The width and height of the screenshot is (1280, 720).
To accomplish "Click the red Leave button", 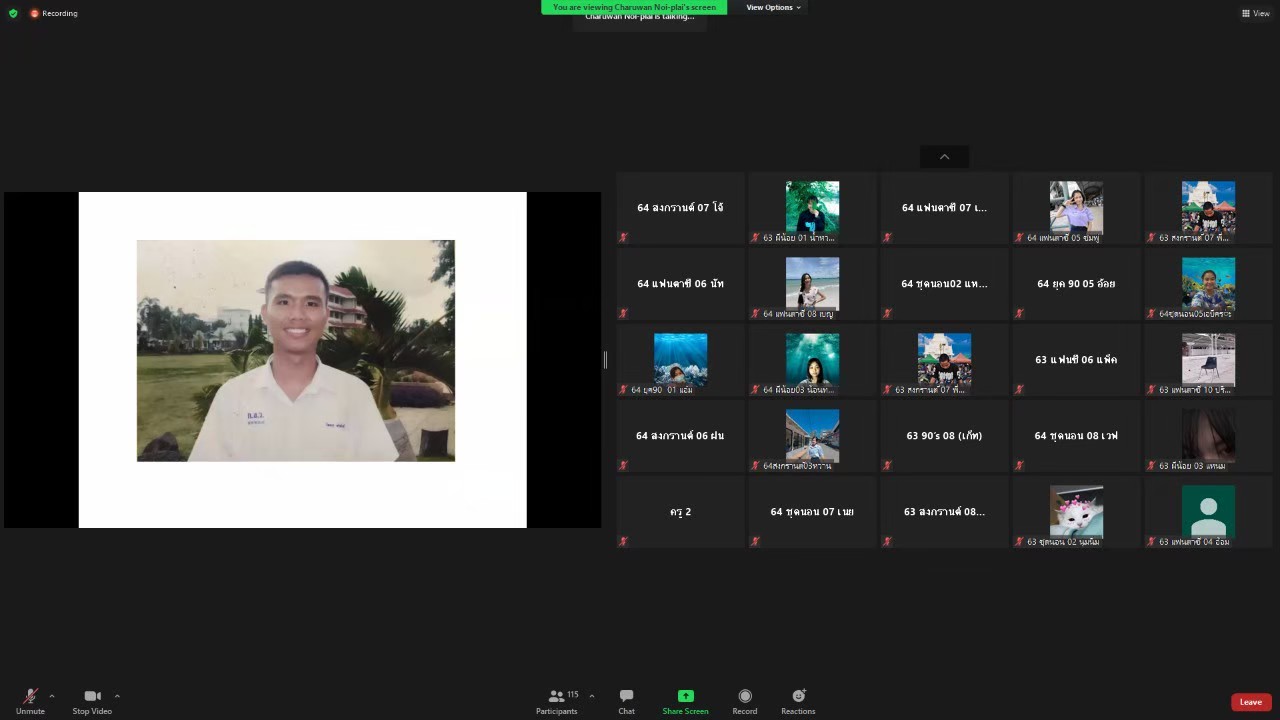I will coord(1251,702).
